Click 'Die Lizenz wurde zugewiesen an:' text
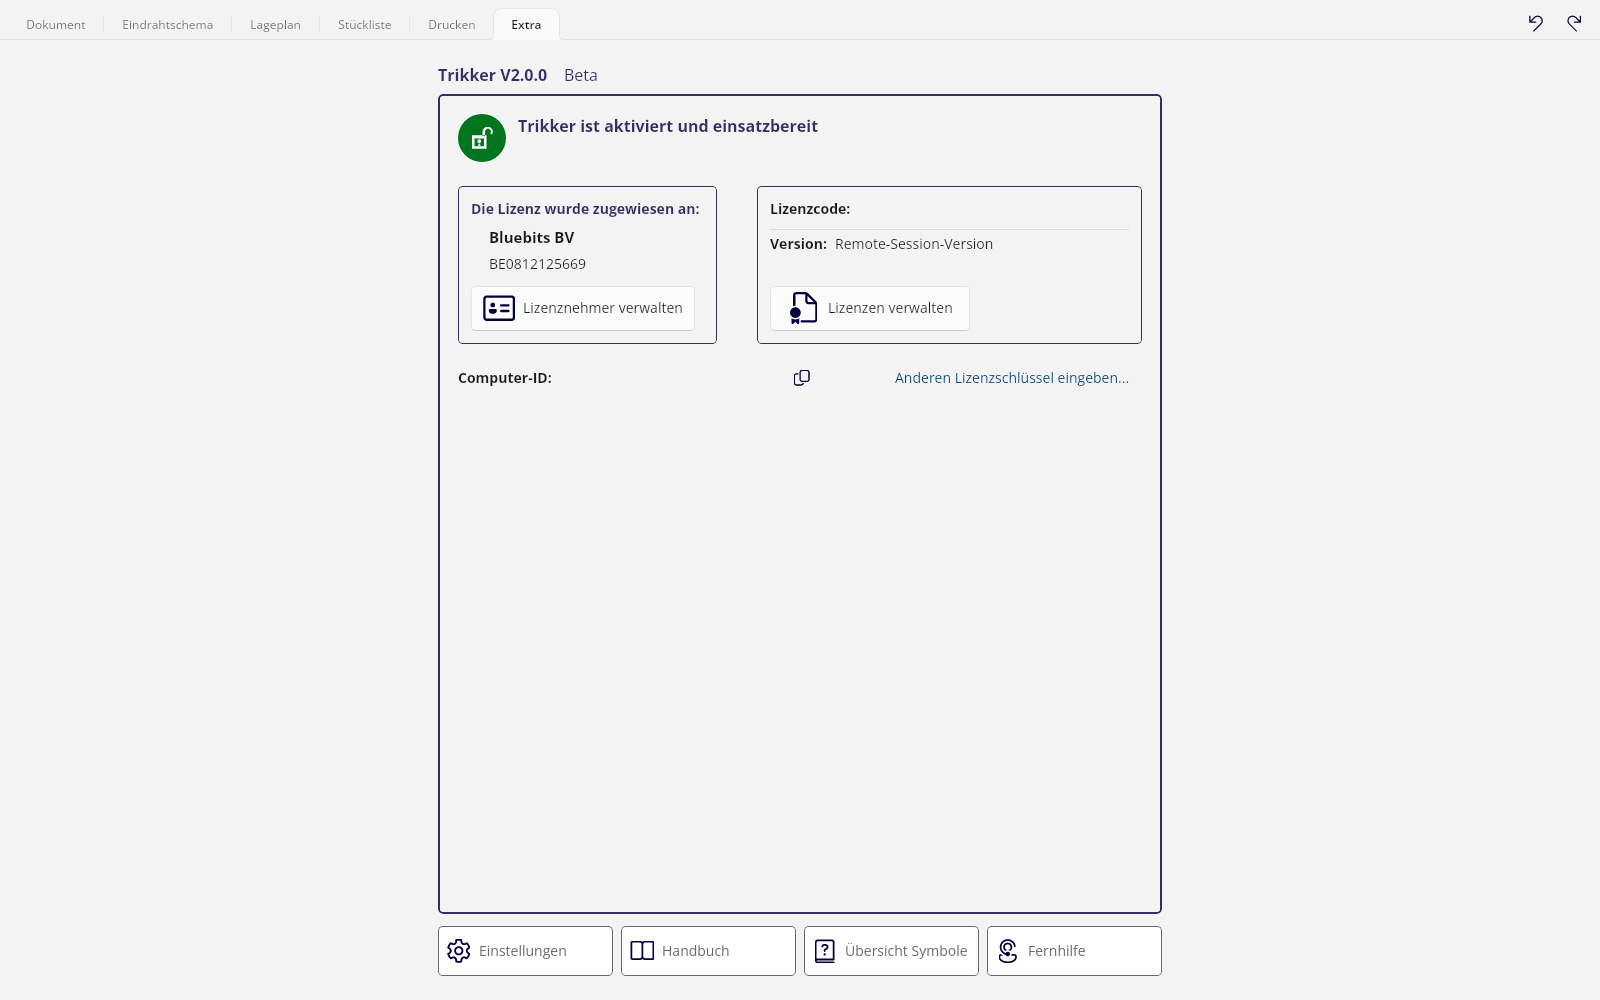Viewport: 1600px width, 1000px height. coord(586,209)
